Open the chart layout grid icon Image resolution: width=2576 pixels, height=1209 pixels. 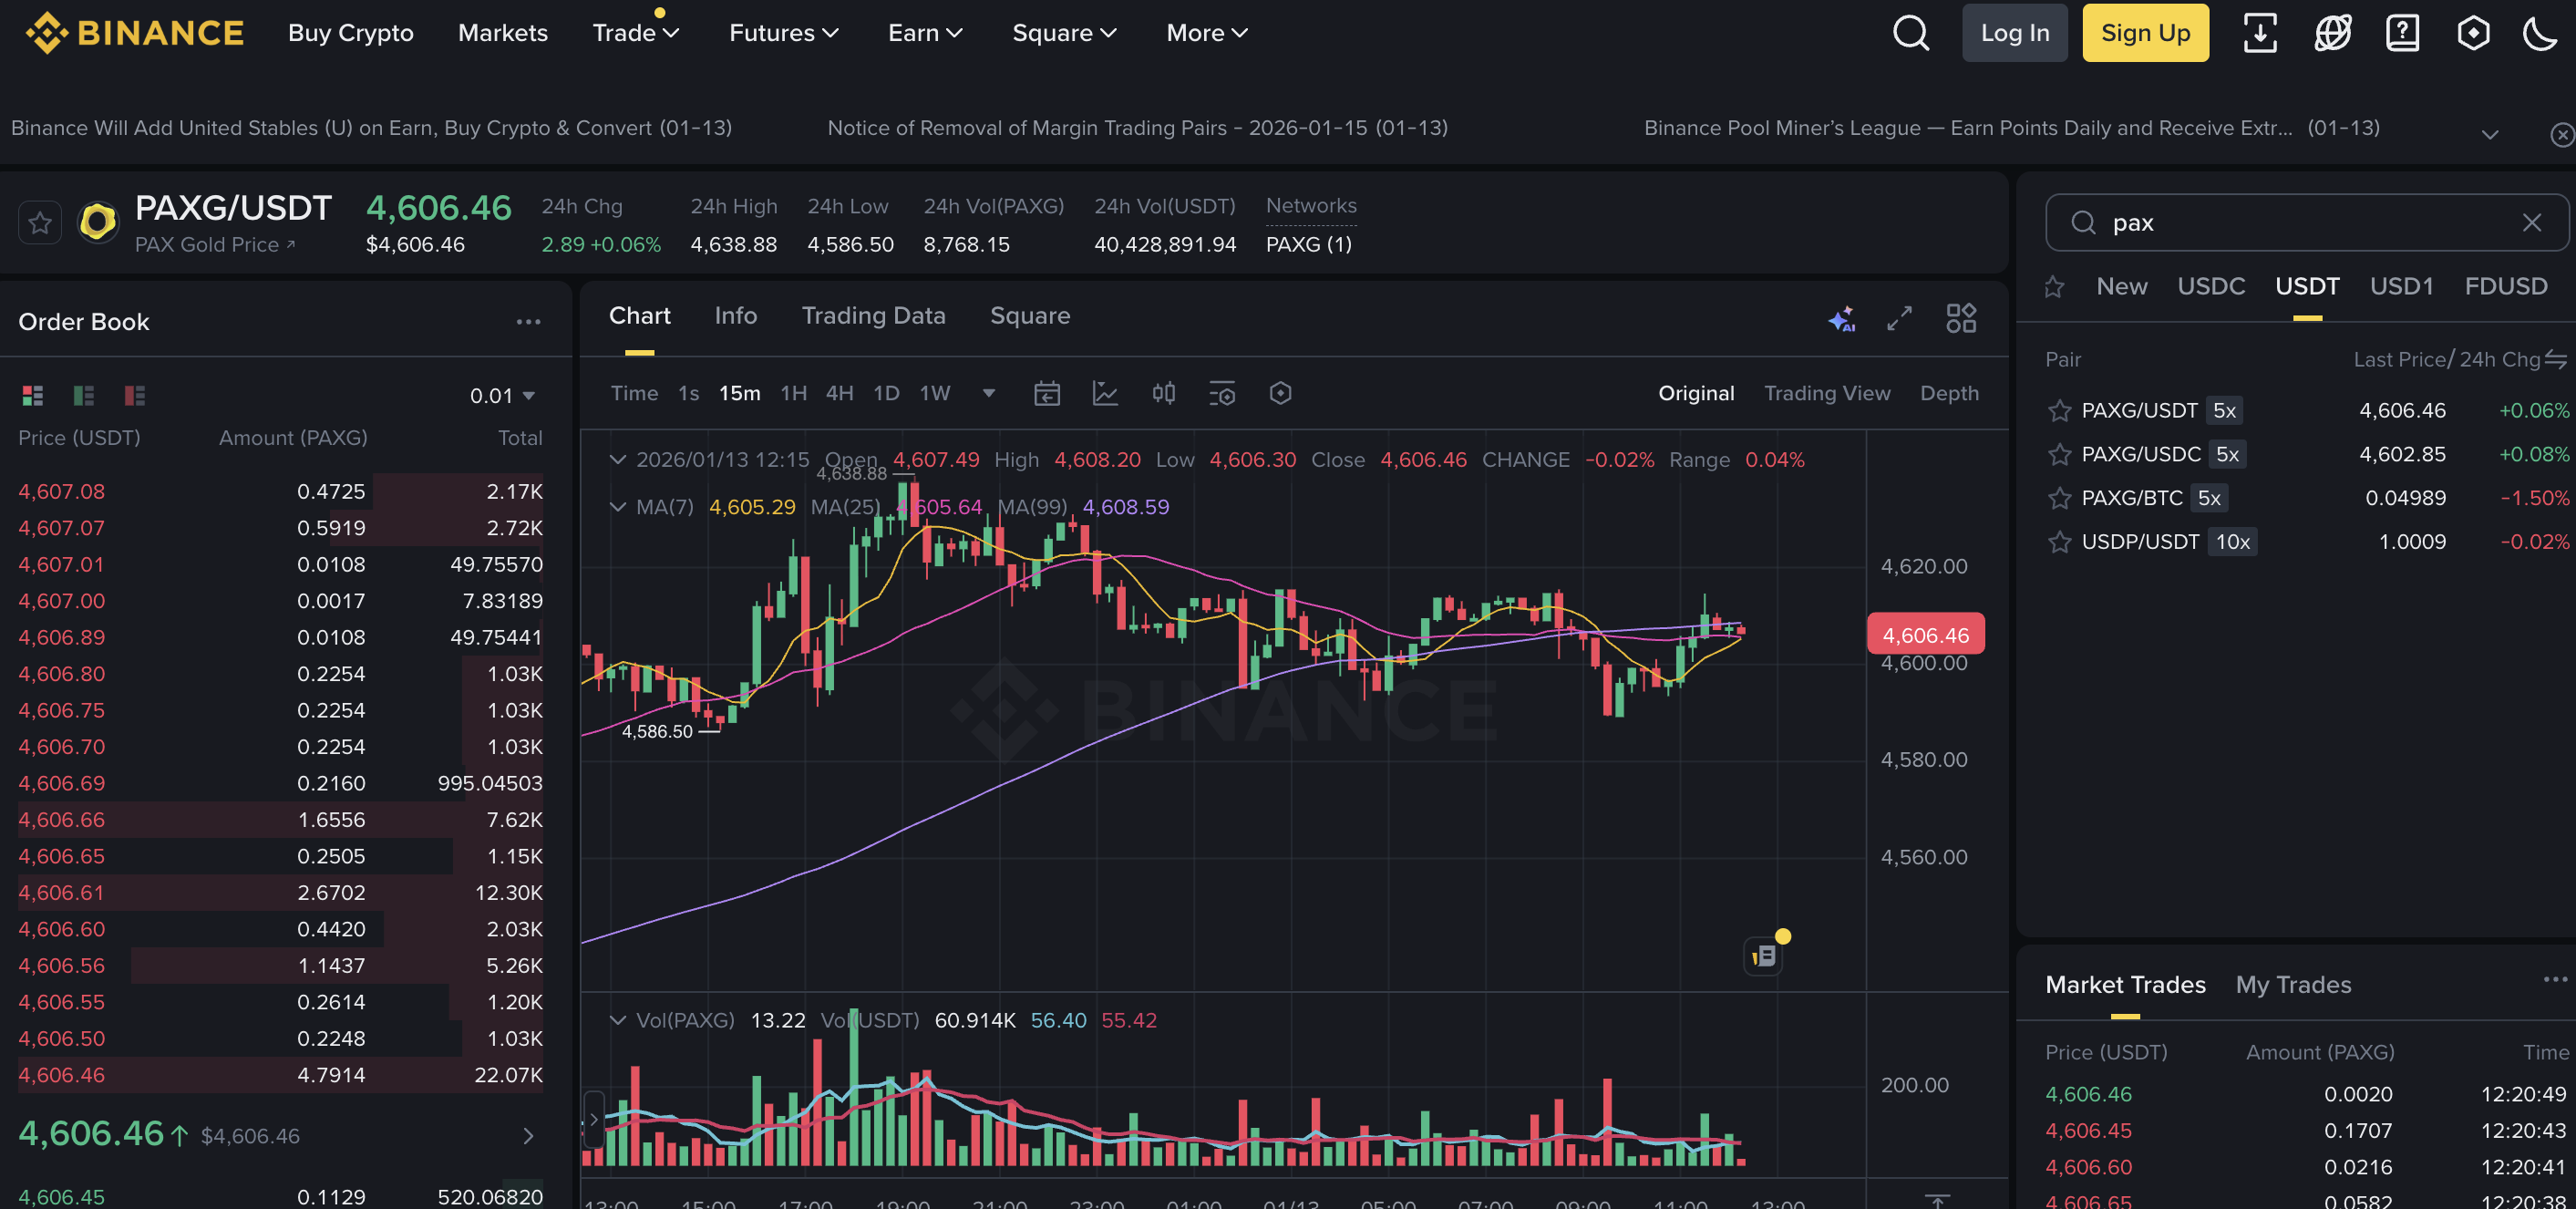point(1961,318)
